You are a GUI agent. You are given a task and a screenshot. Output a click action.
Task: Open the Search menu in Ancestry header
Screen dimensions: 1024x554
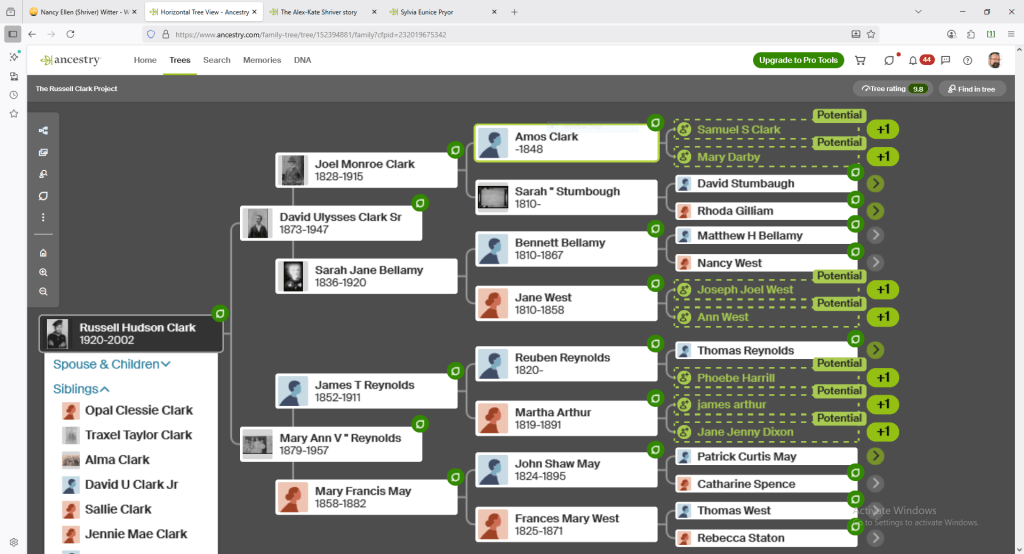217,60
